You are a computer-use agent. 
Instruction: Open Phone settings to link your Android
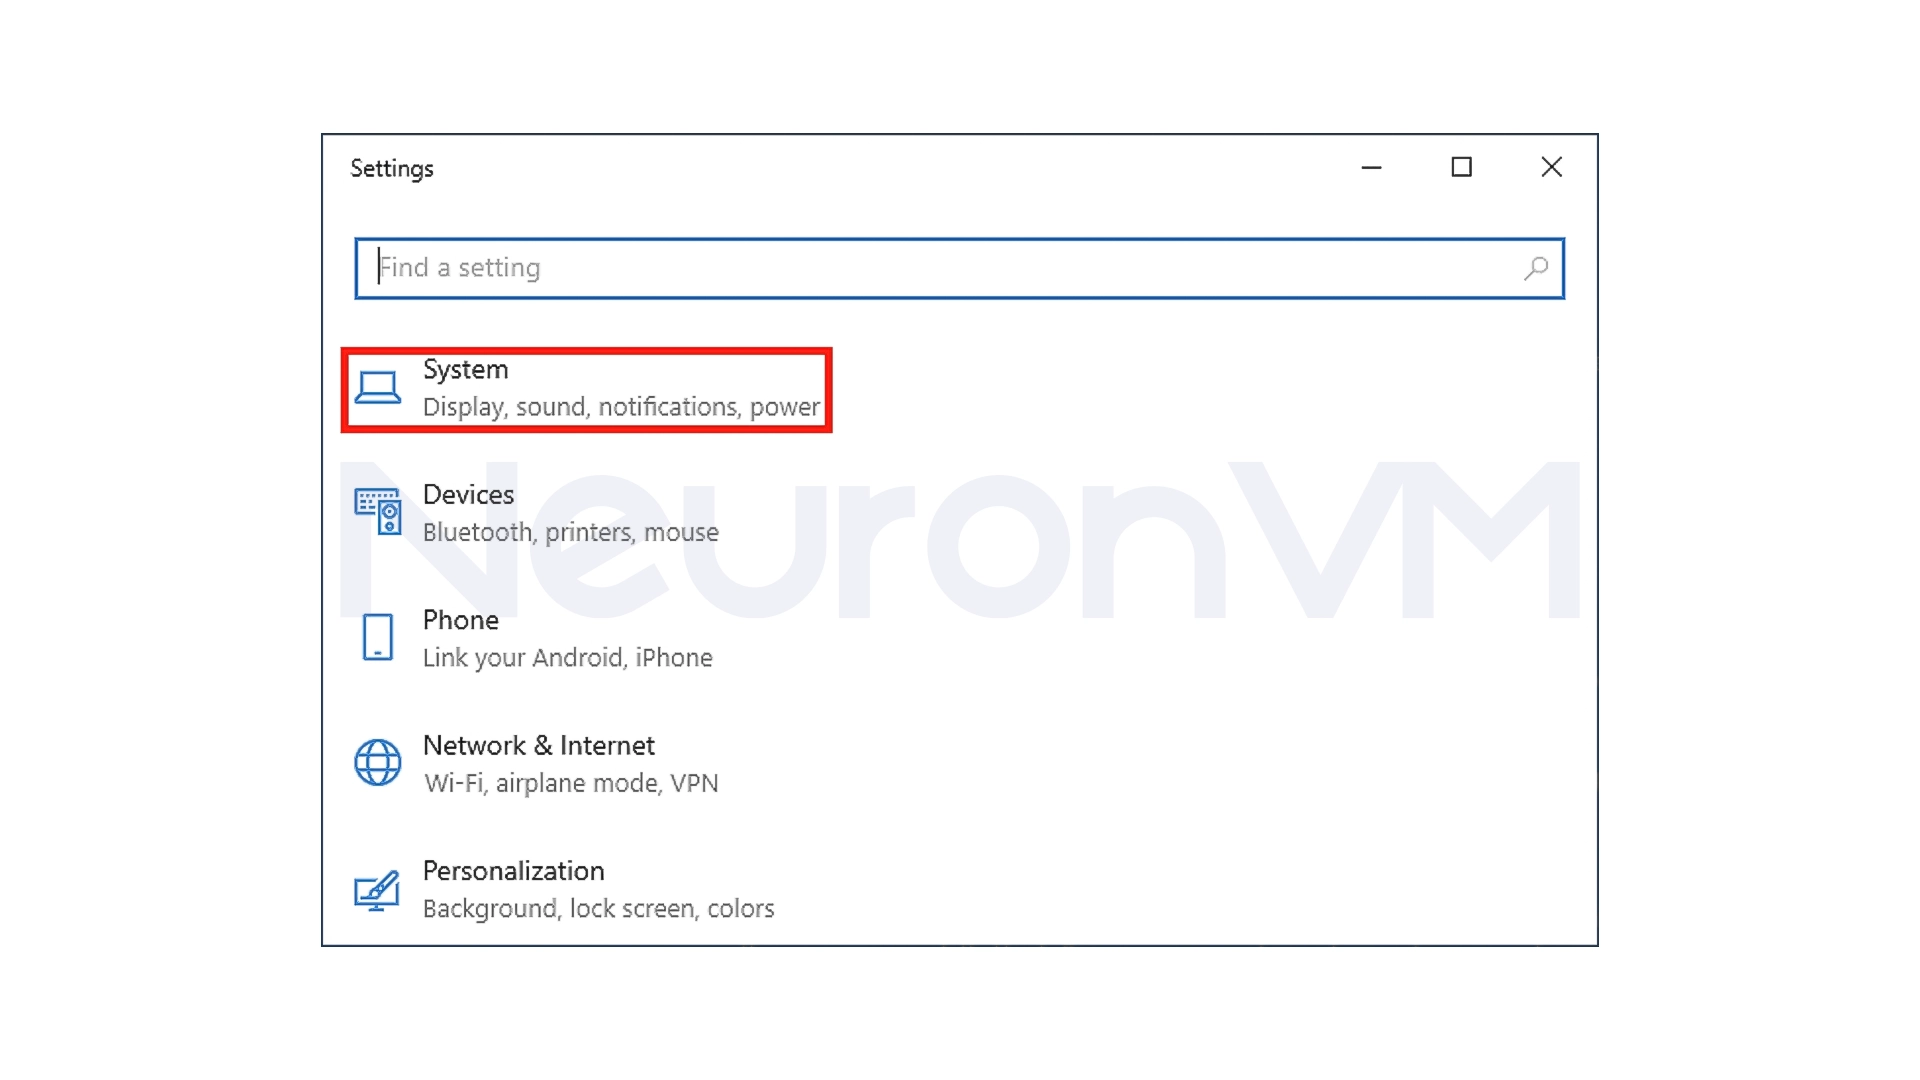(x=461, y=620)
